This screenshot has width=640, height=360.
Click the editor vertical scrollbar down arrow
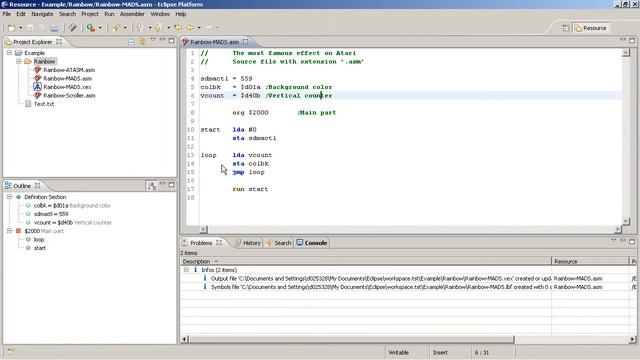click(626, 221)
